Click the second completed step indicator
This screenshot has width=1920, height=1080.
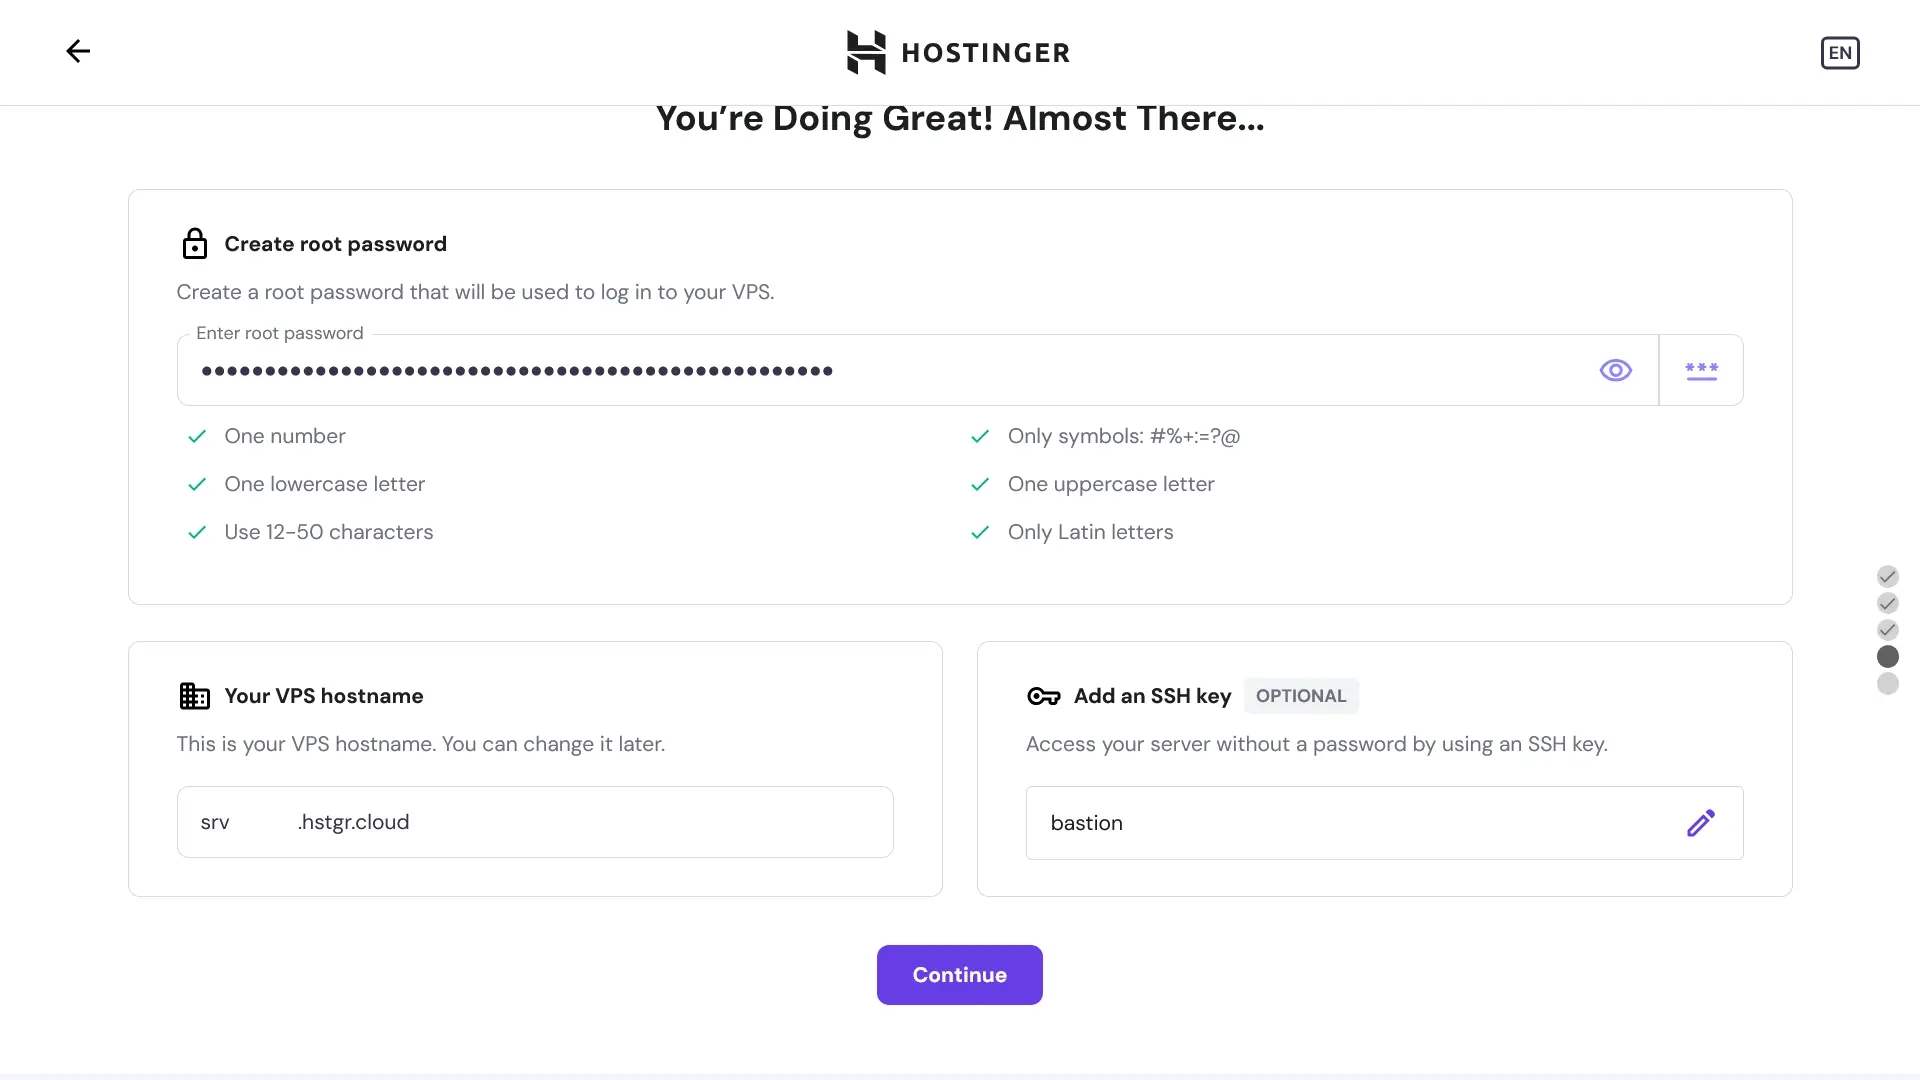pyautogui.click(x=1887, y=603)
